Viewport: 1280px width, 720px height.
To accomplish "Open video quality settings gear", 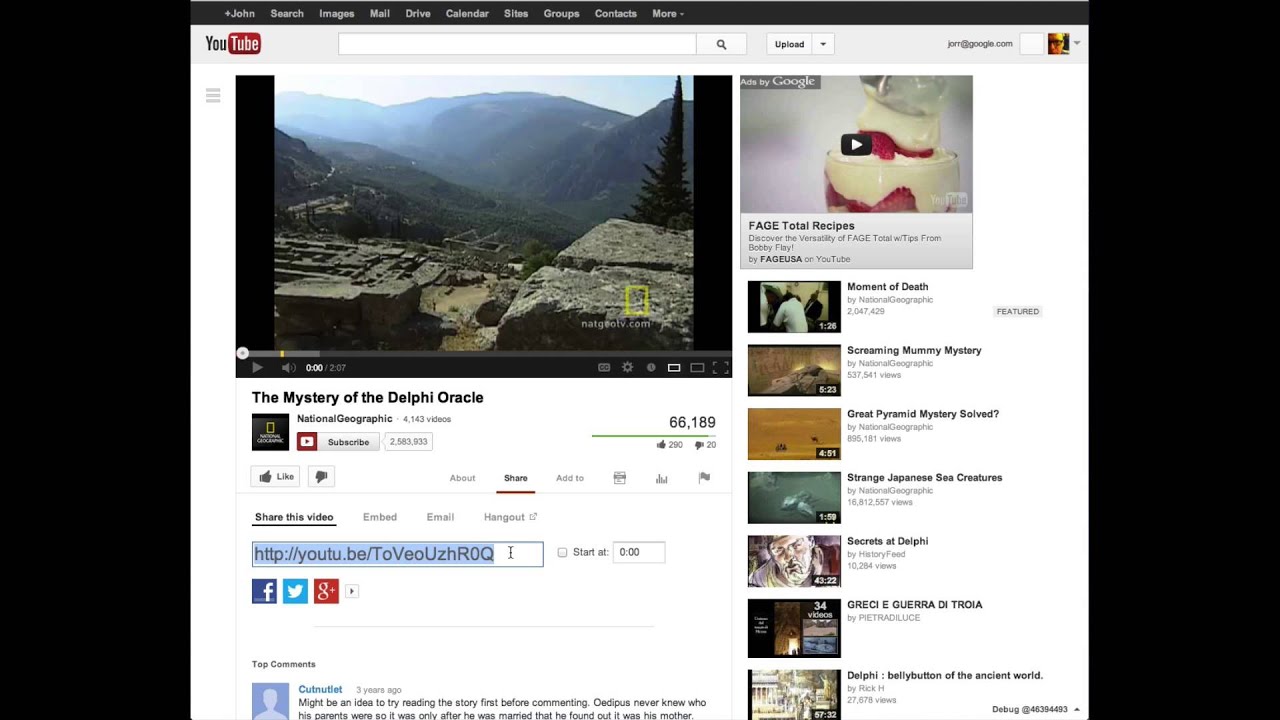I will coord(627,368).
